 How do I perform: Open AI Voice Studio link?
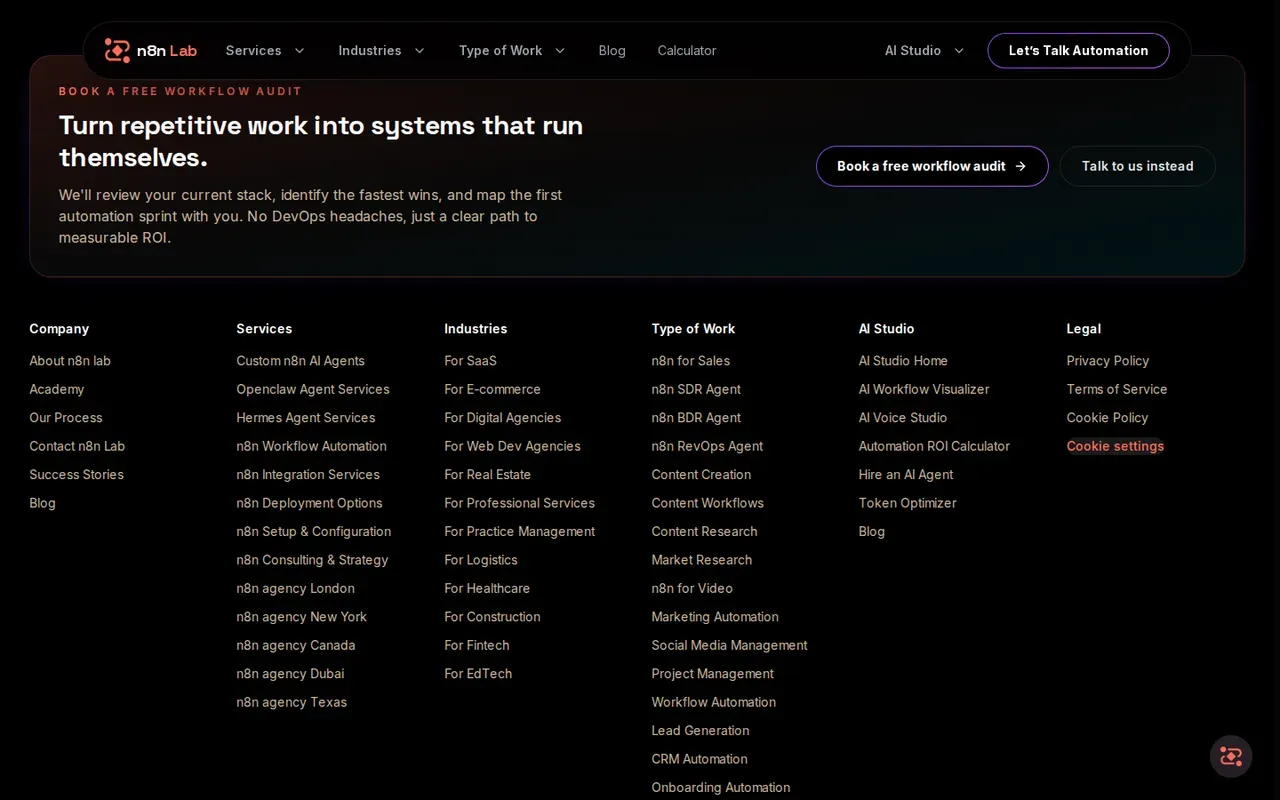tap(902, 418)
